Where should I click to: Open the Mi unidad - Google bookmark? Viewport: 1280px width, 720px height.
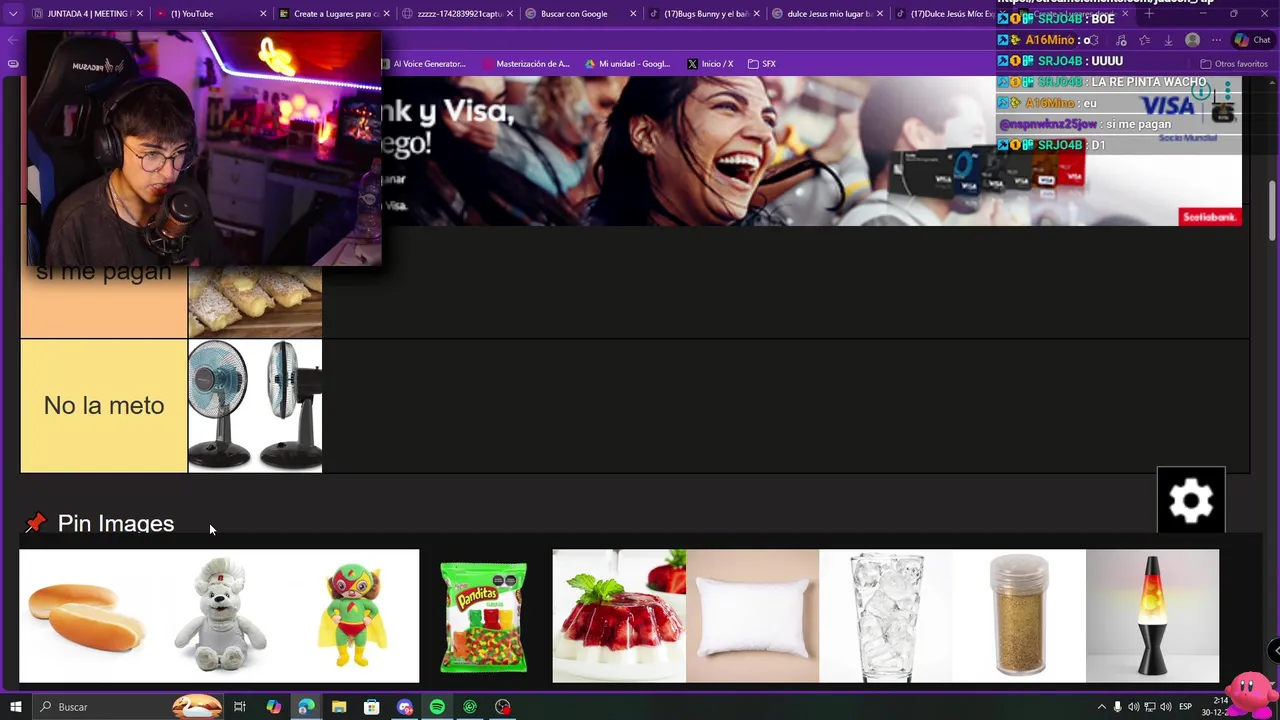[x=628, y=64]
